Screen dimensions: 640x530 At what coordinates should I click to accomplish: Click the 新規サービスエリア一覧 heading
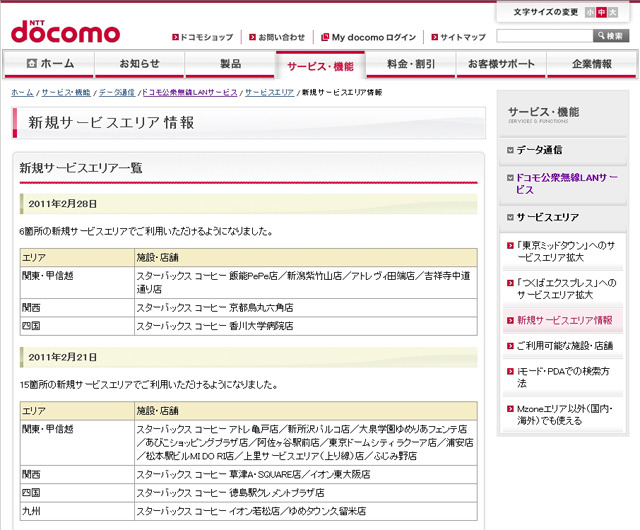coord(81,168)
